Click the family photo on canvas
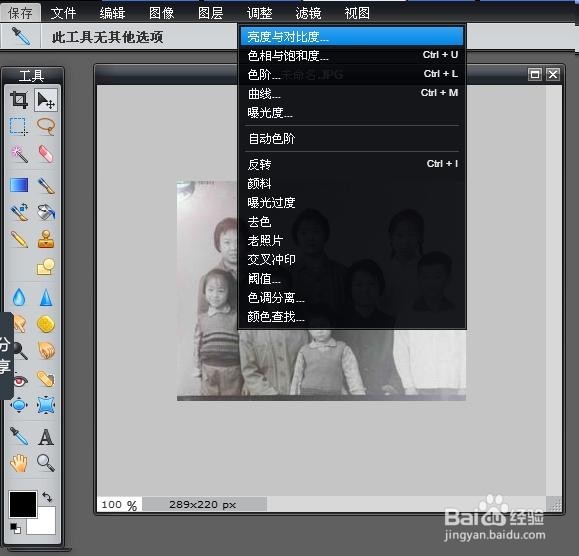The width and height of the screenshot is (579, 556). (x=321, y=291)
